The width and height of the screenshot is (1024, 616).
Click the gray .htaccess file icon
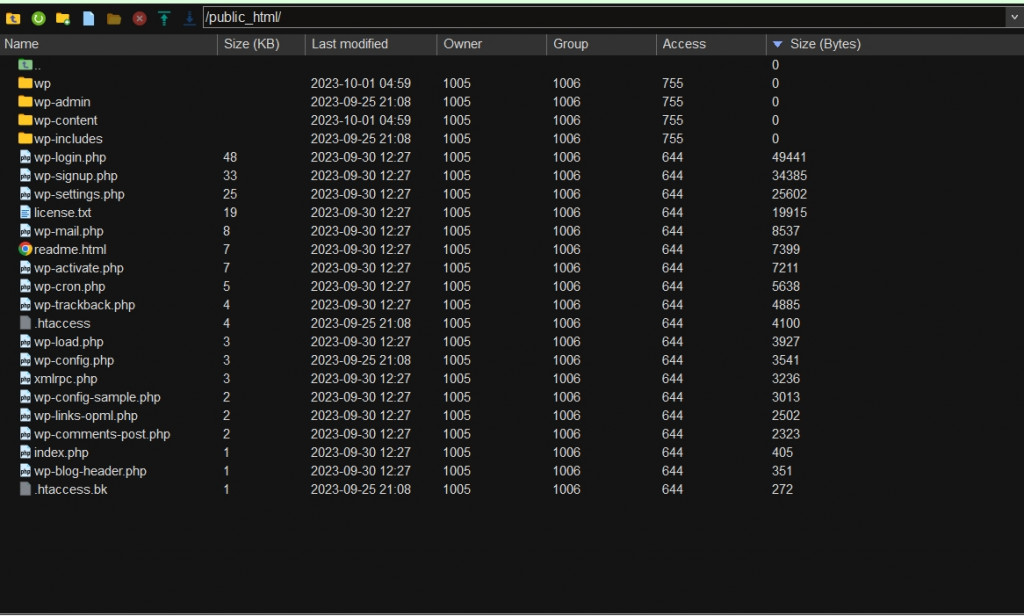coord(25,323)
